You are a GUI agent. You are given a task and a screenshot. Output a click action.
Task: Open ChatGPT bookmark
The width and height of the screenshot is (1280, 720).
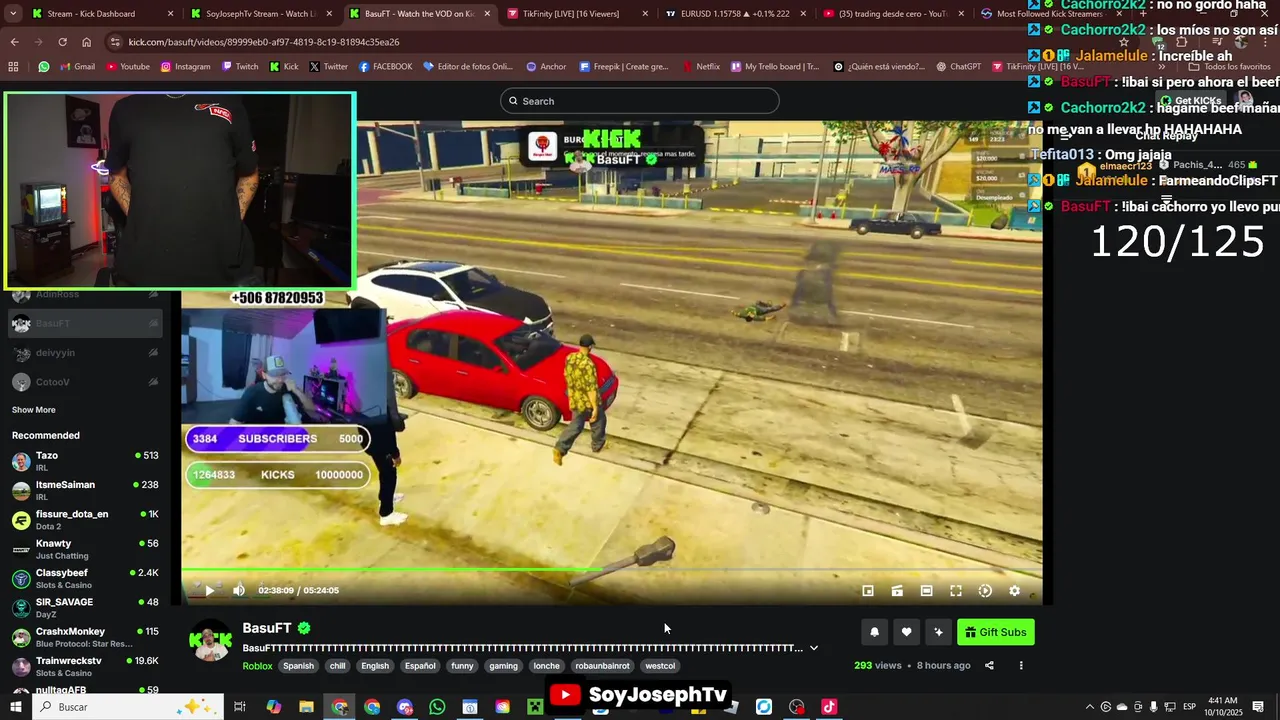pyautogui.click(x=958, y=67)
